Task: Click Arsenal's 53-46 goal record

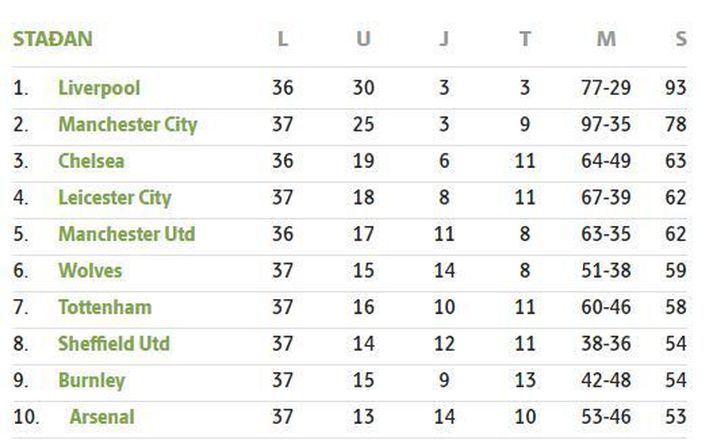Action: (606, 417)
